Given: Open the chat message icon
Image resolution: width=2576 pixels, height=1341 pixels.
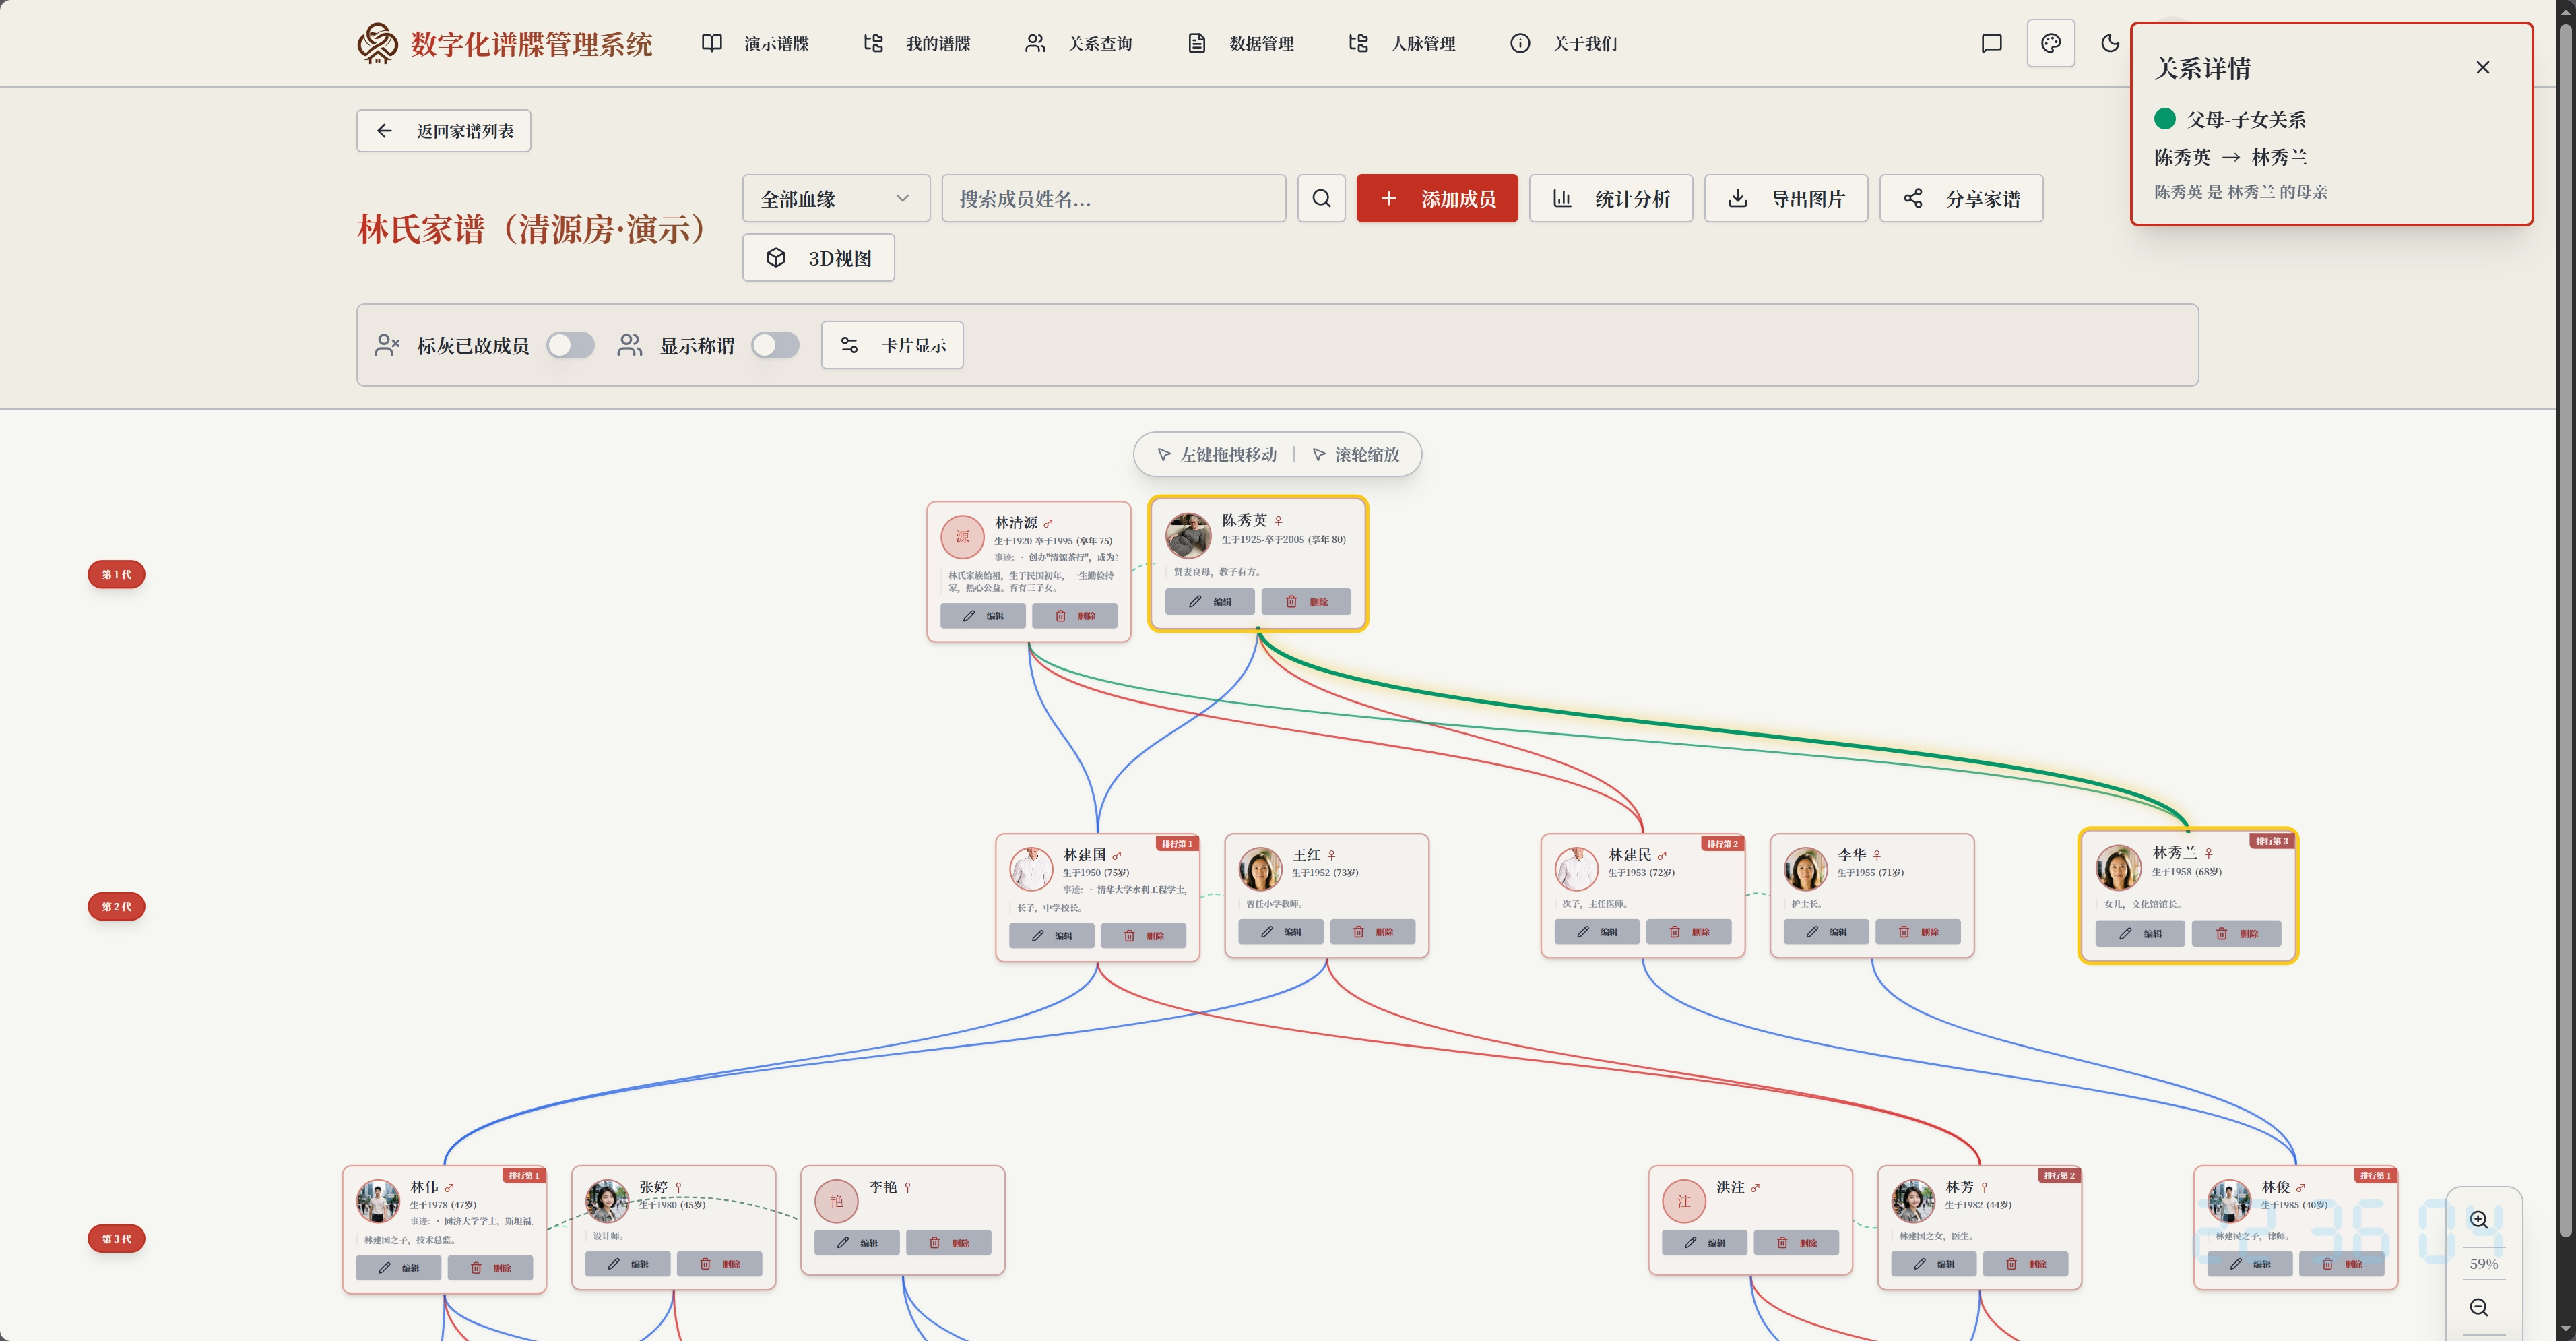Looking at the screenshot, I should pyautogui.click(x=1991, y=43).
